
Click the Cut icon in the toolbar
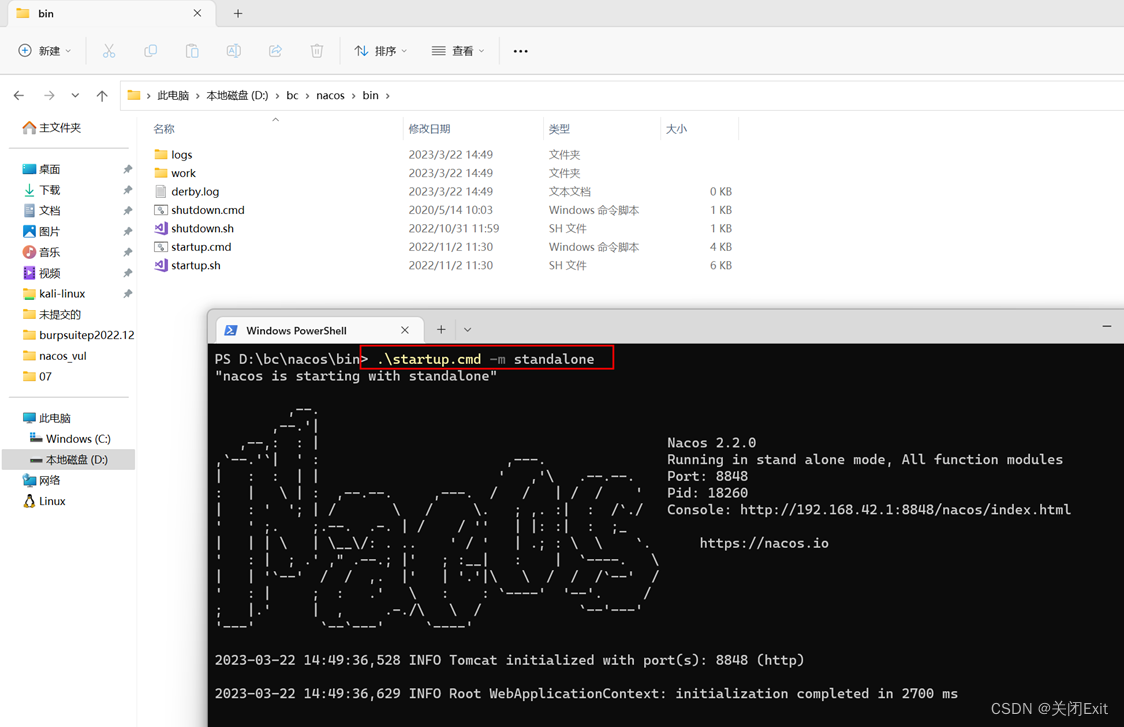pos(109,51)
